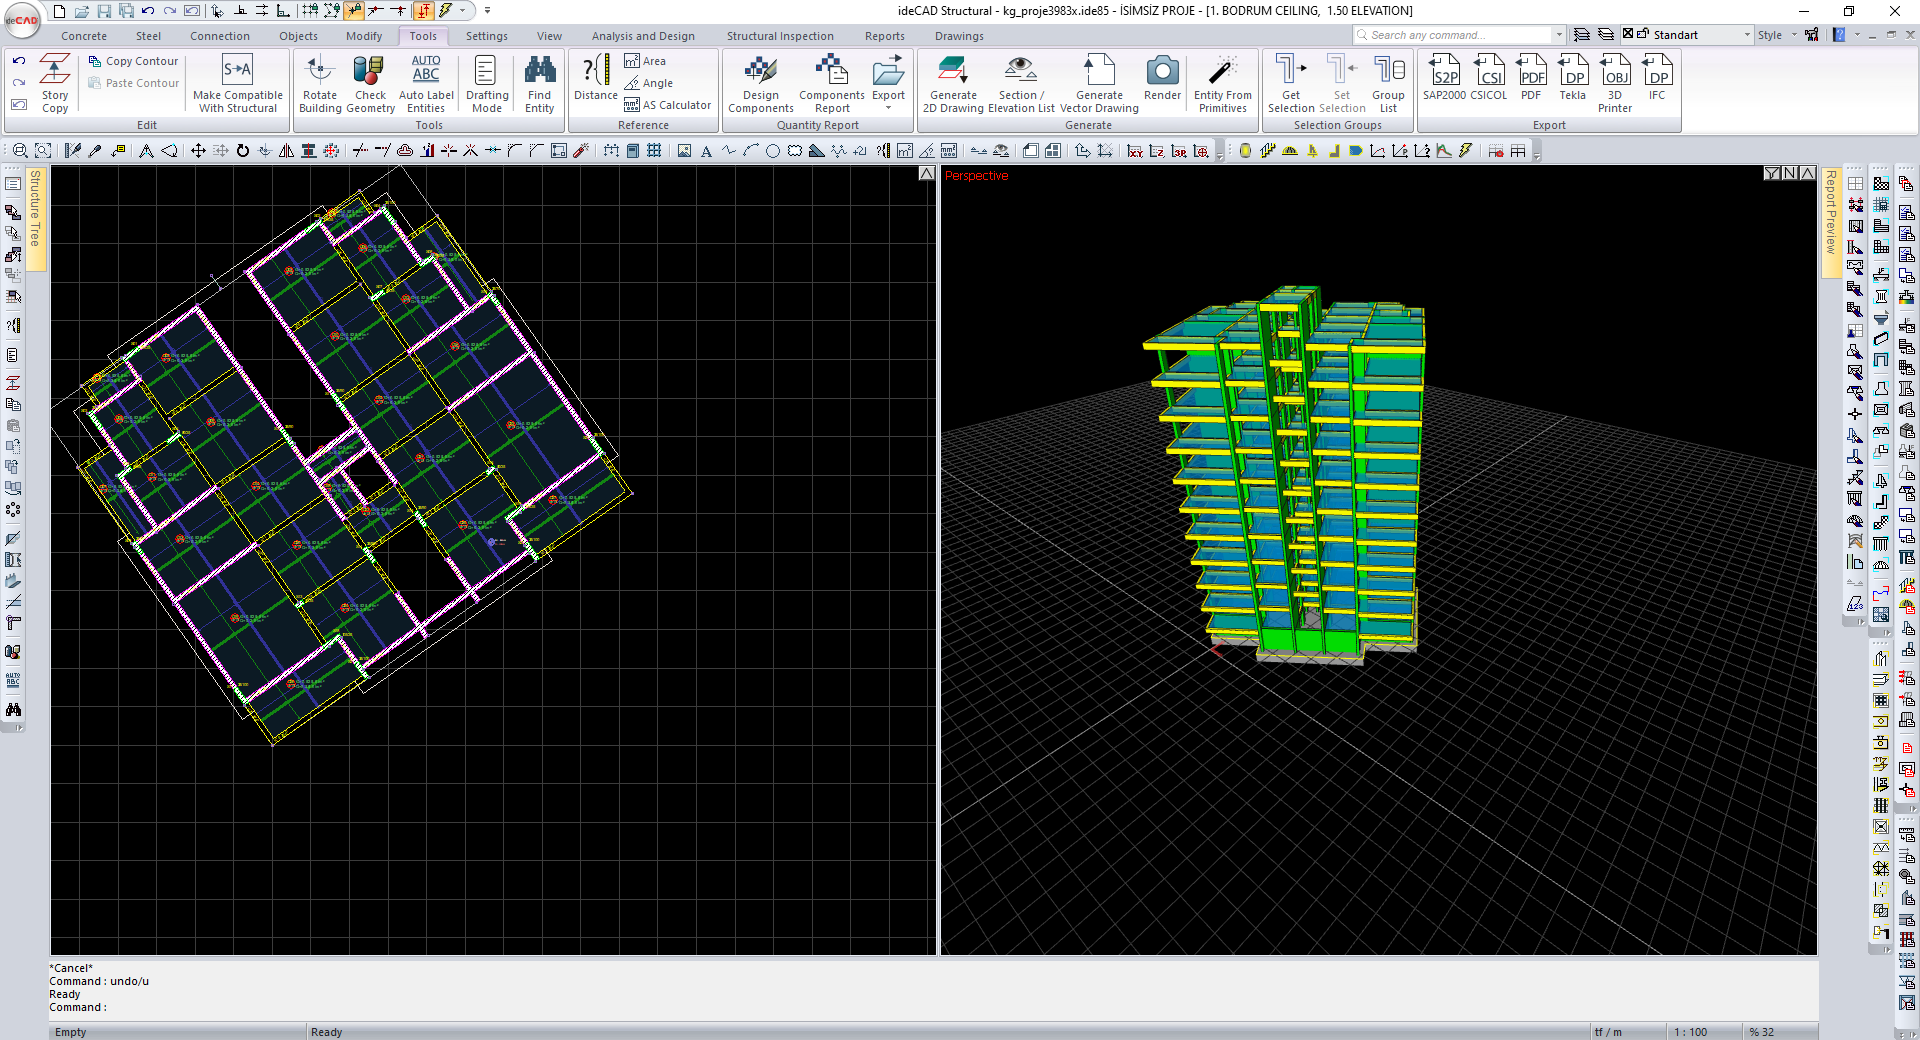1920x1040 pixels.
Task: Open the Standart layer dropdown
Action: point(1748,35)
